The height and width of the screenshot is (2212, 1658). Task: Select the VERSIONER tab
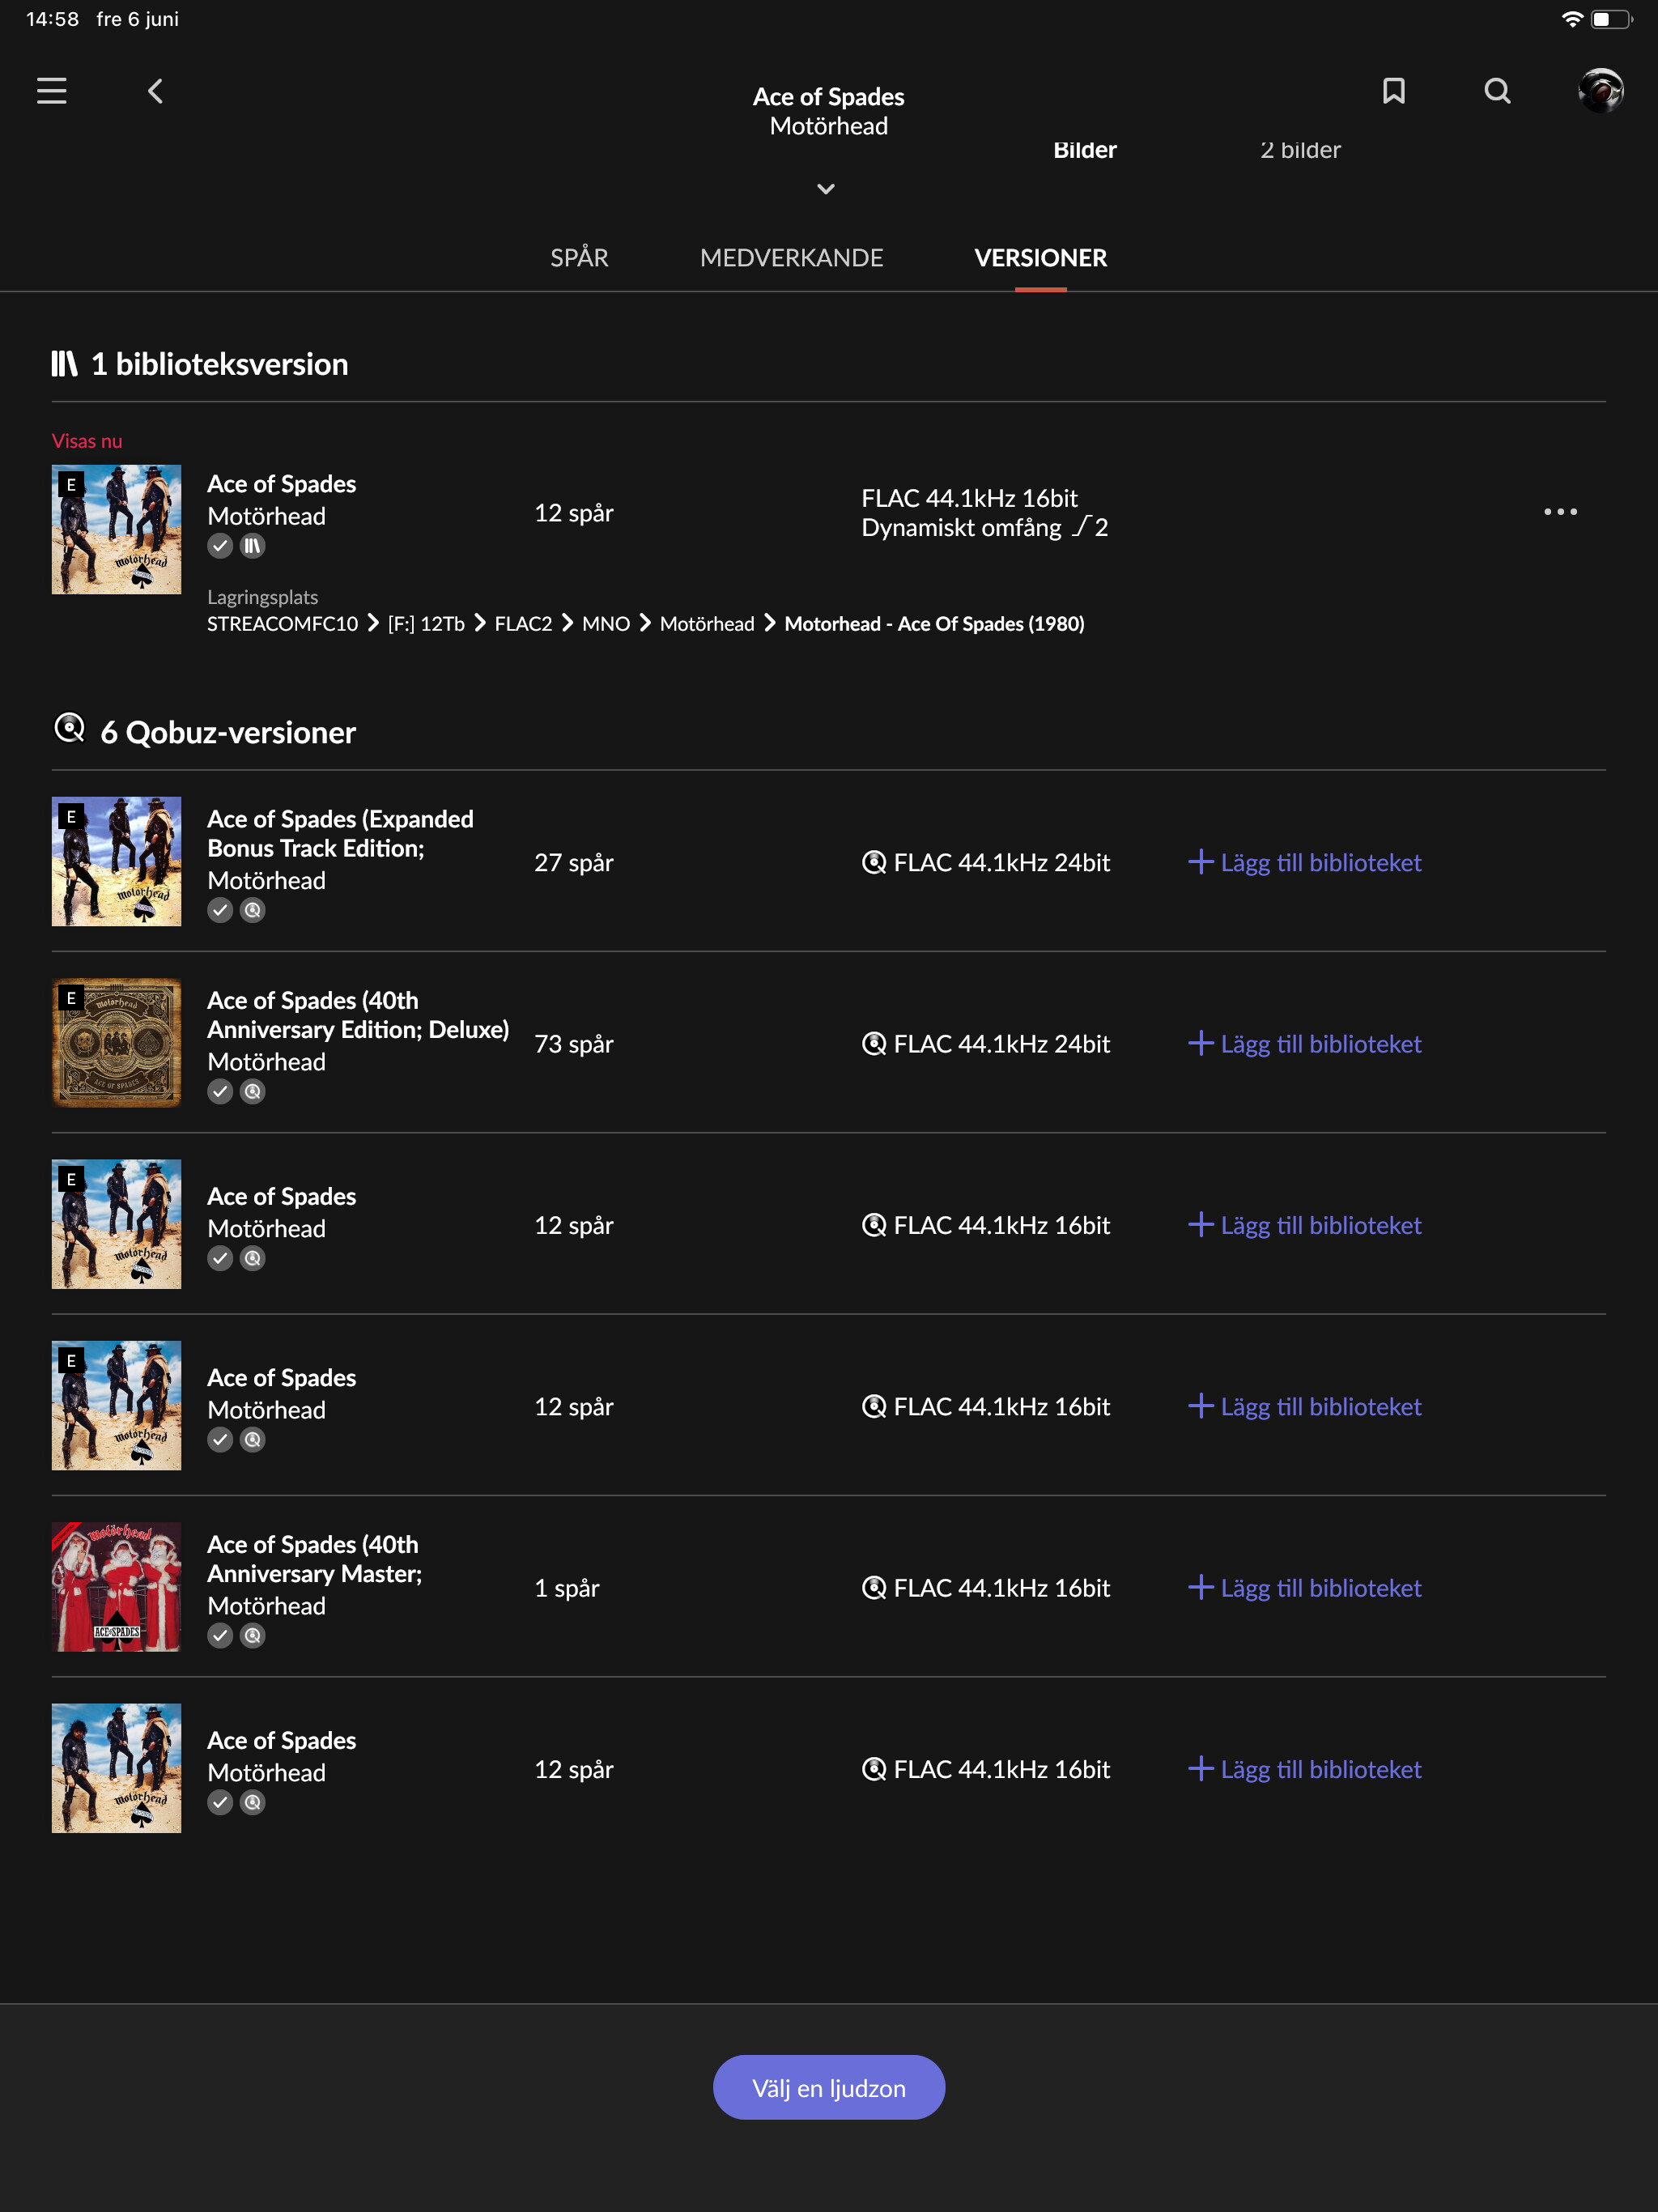[1041, 258]
